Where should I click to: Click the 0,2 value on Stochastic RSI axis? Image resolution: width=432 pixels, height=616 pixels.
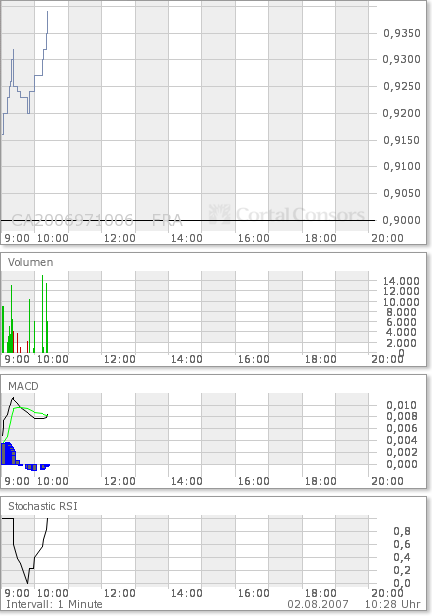click(x=402, y=570)
